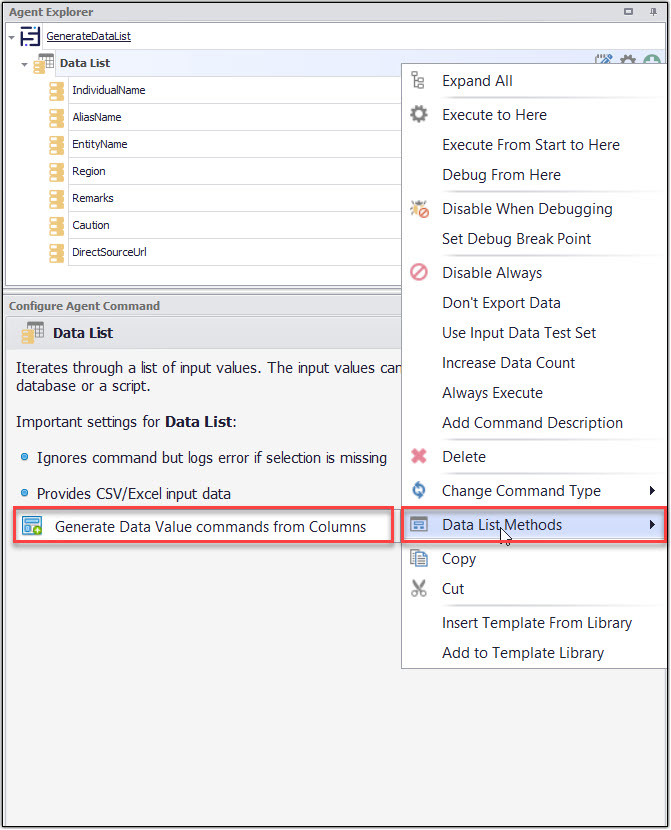Open the GenerateDataList agent link
The height and width of the screenshot is (830, 671).
click(88, 36)
